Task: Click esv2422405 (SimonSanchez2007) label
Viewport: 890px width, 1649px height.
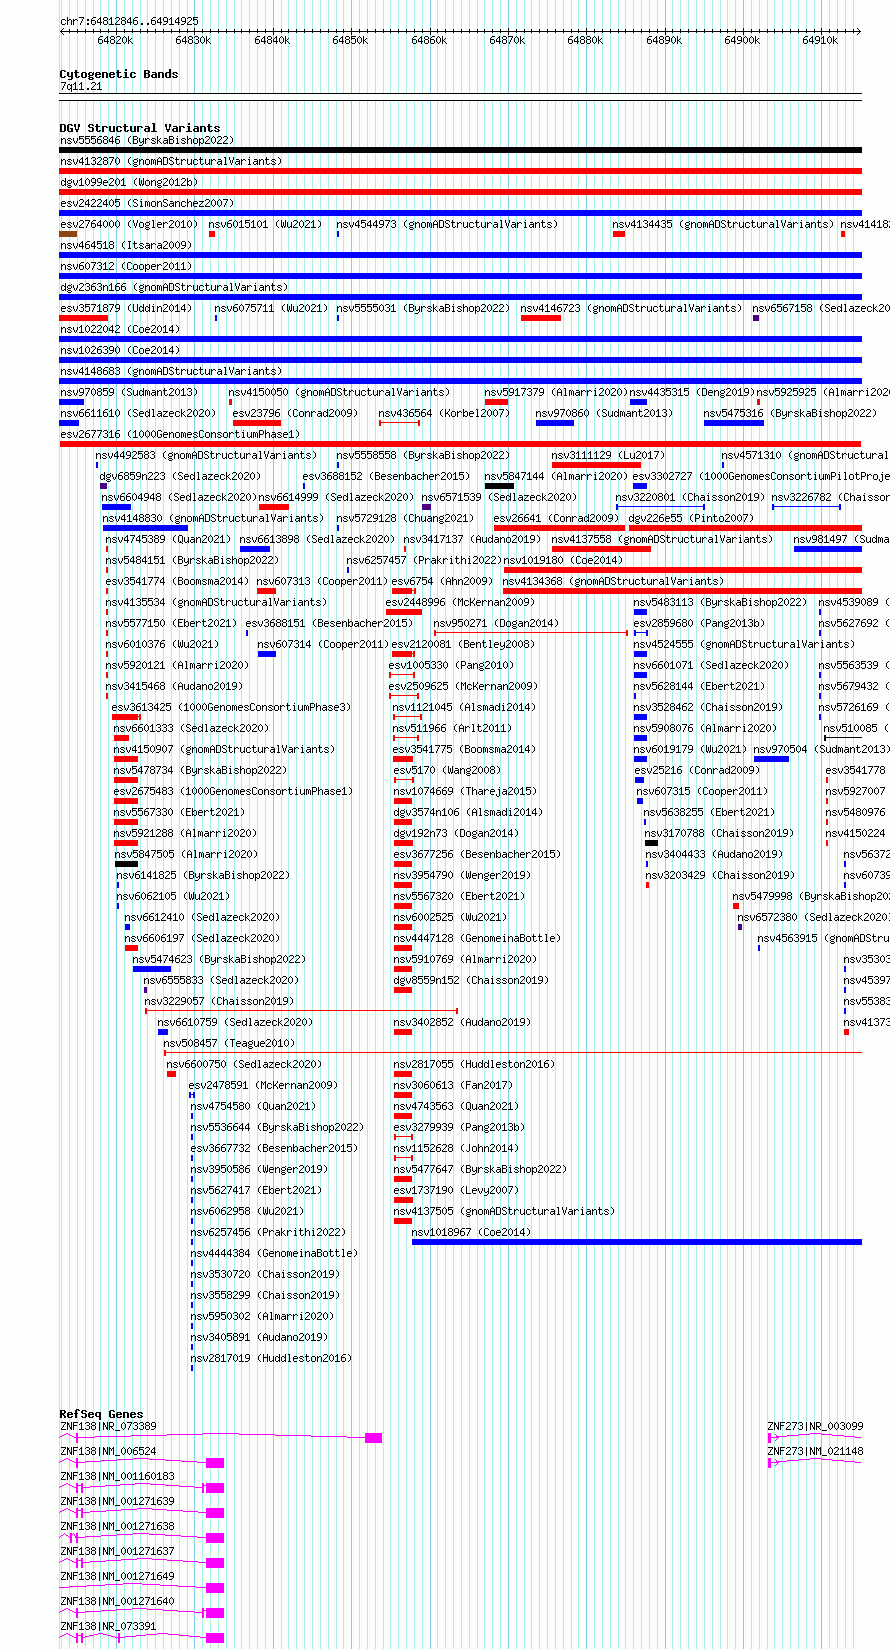Action: (x=147, y=203)
